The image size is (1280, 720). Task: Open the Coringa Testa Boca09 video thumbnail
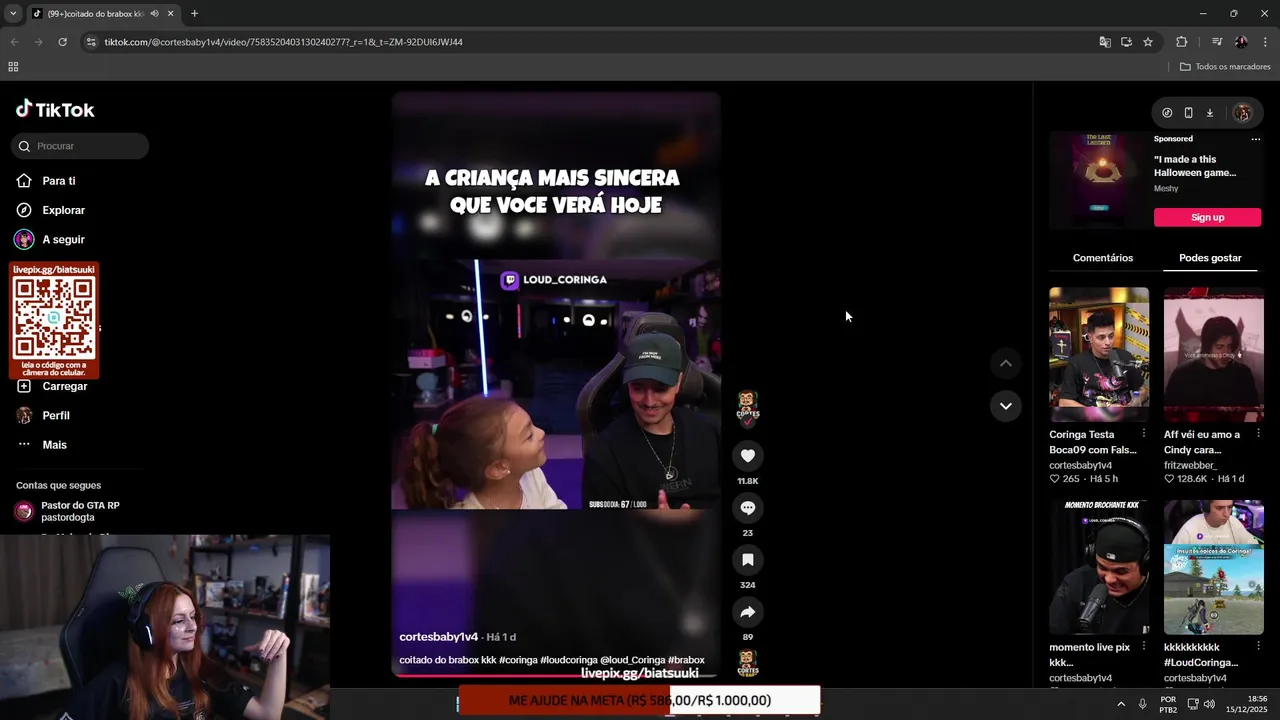1099,354
